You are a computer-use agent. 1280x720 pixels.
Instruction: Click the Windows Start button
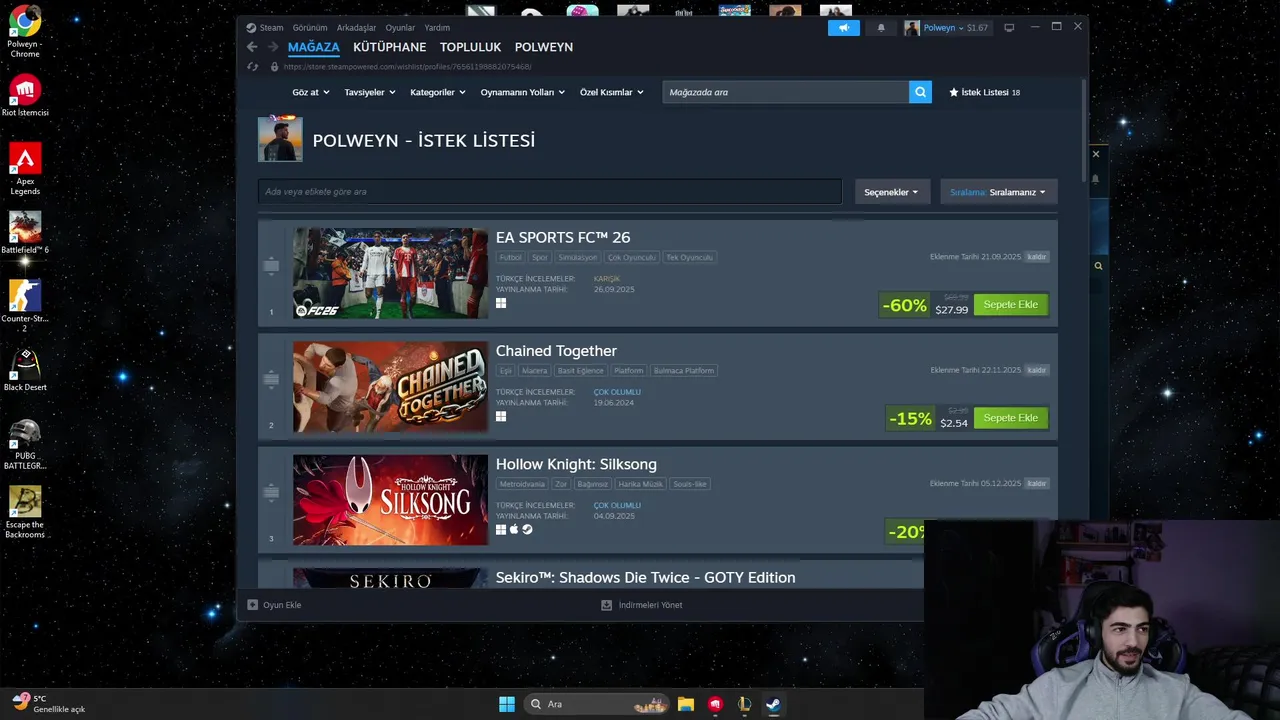click(507, 704)
